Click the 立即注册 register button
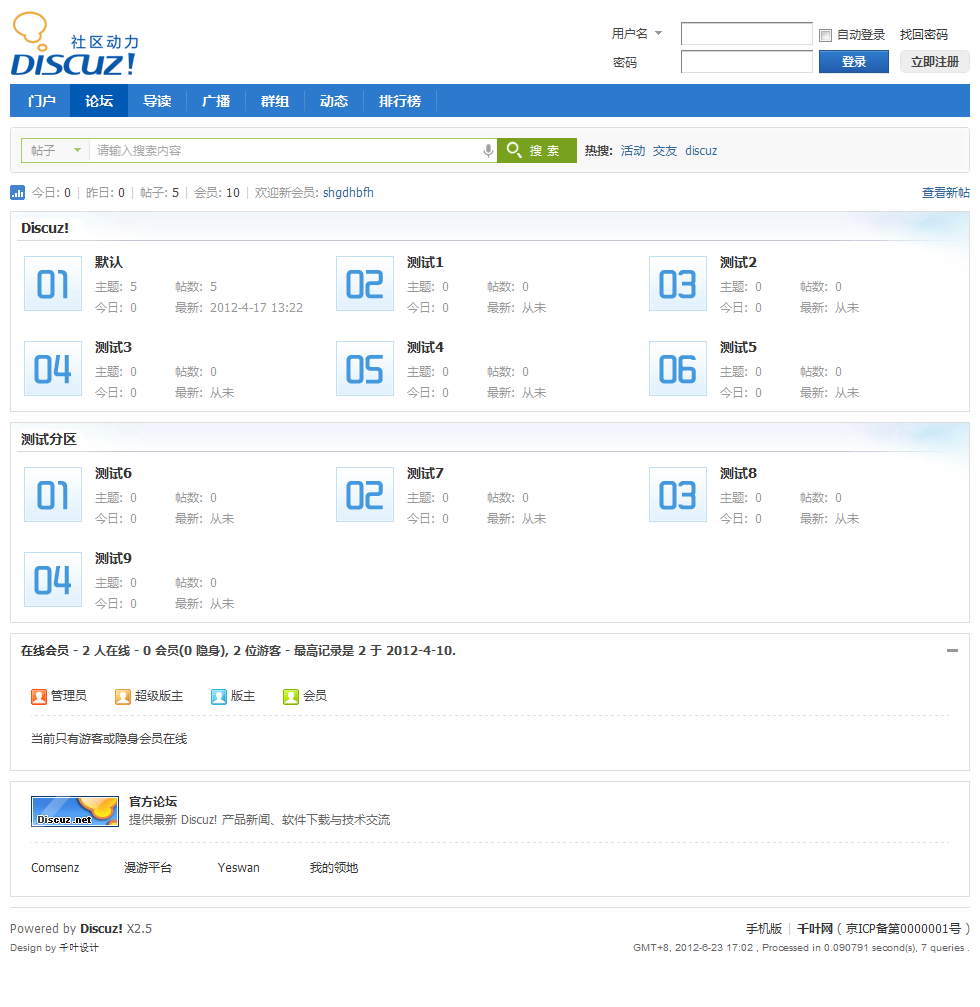 click(934, 62)
